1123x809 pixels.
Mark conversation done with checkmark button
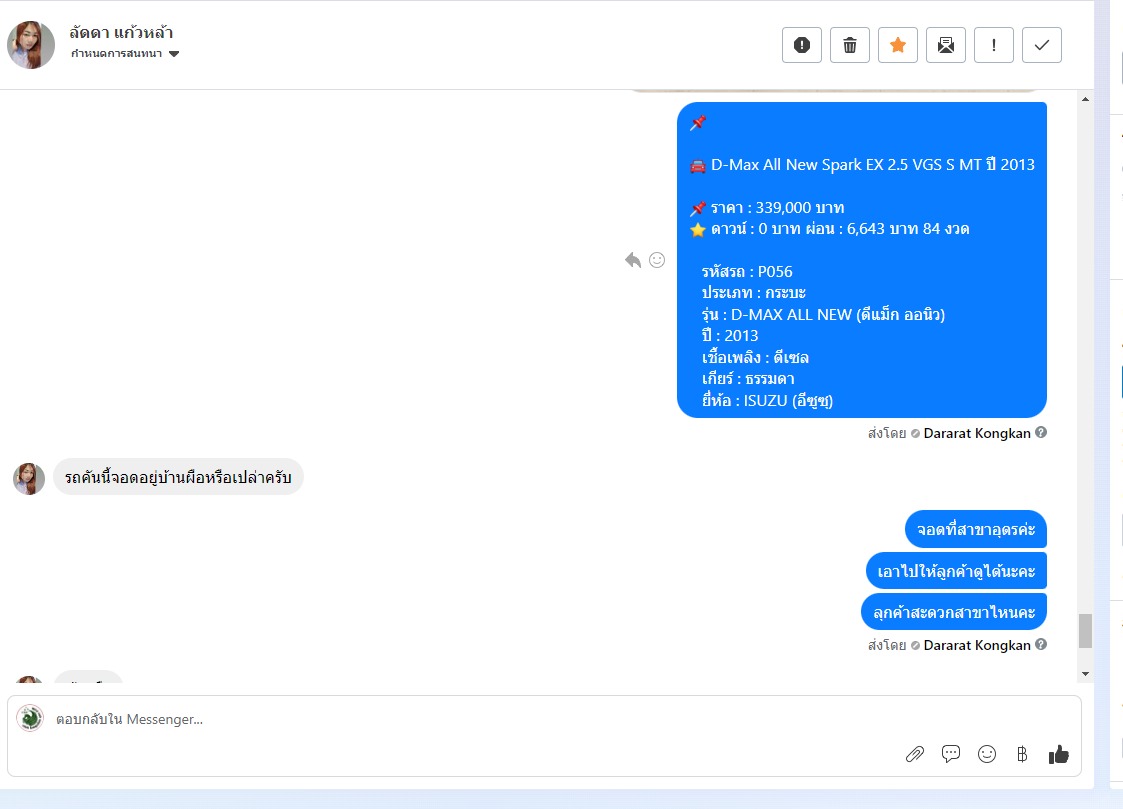click(1041, 45)
